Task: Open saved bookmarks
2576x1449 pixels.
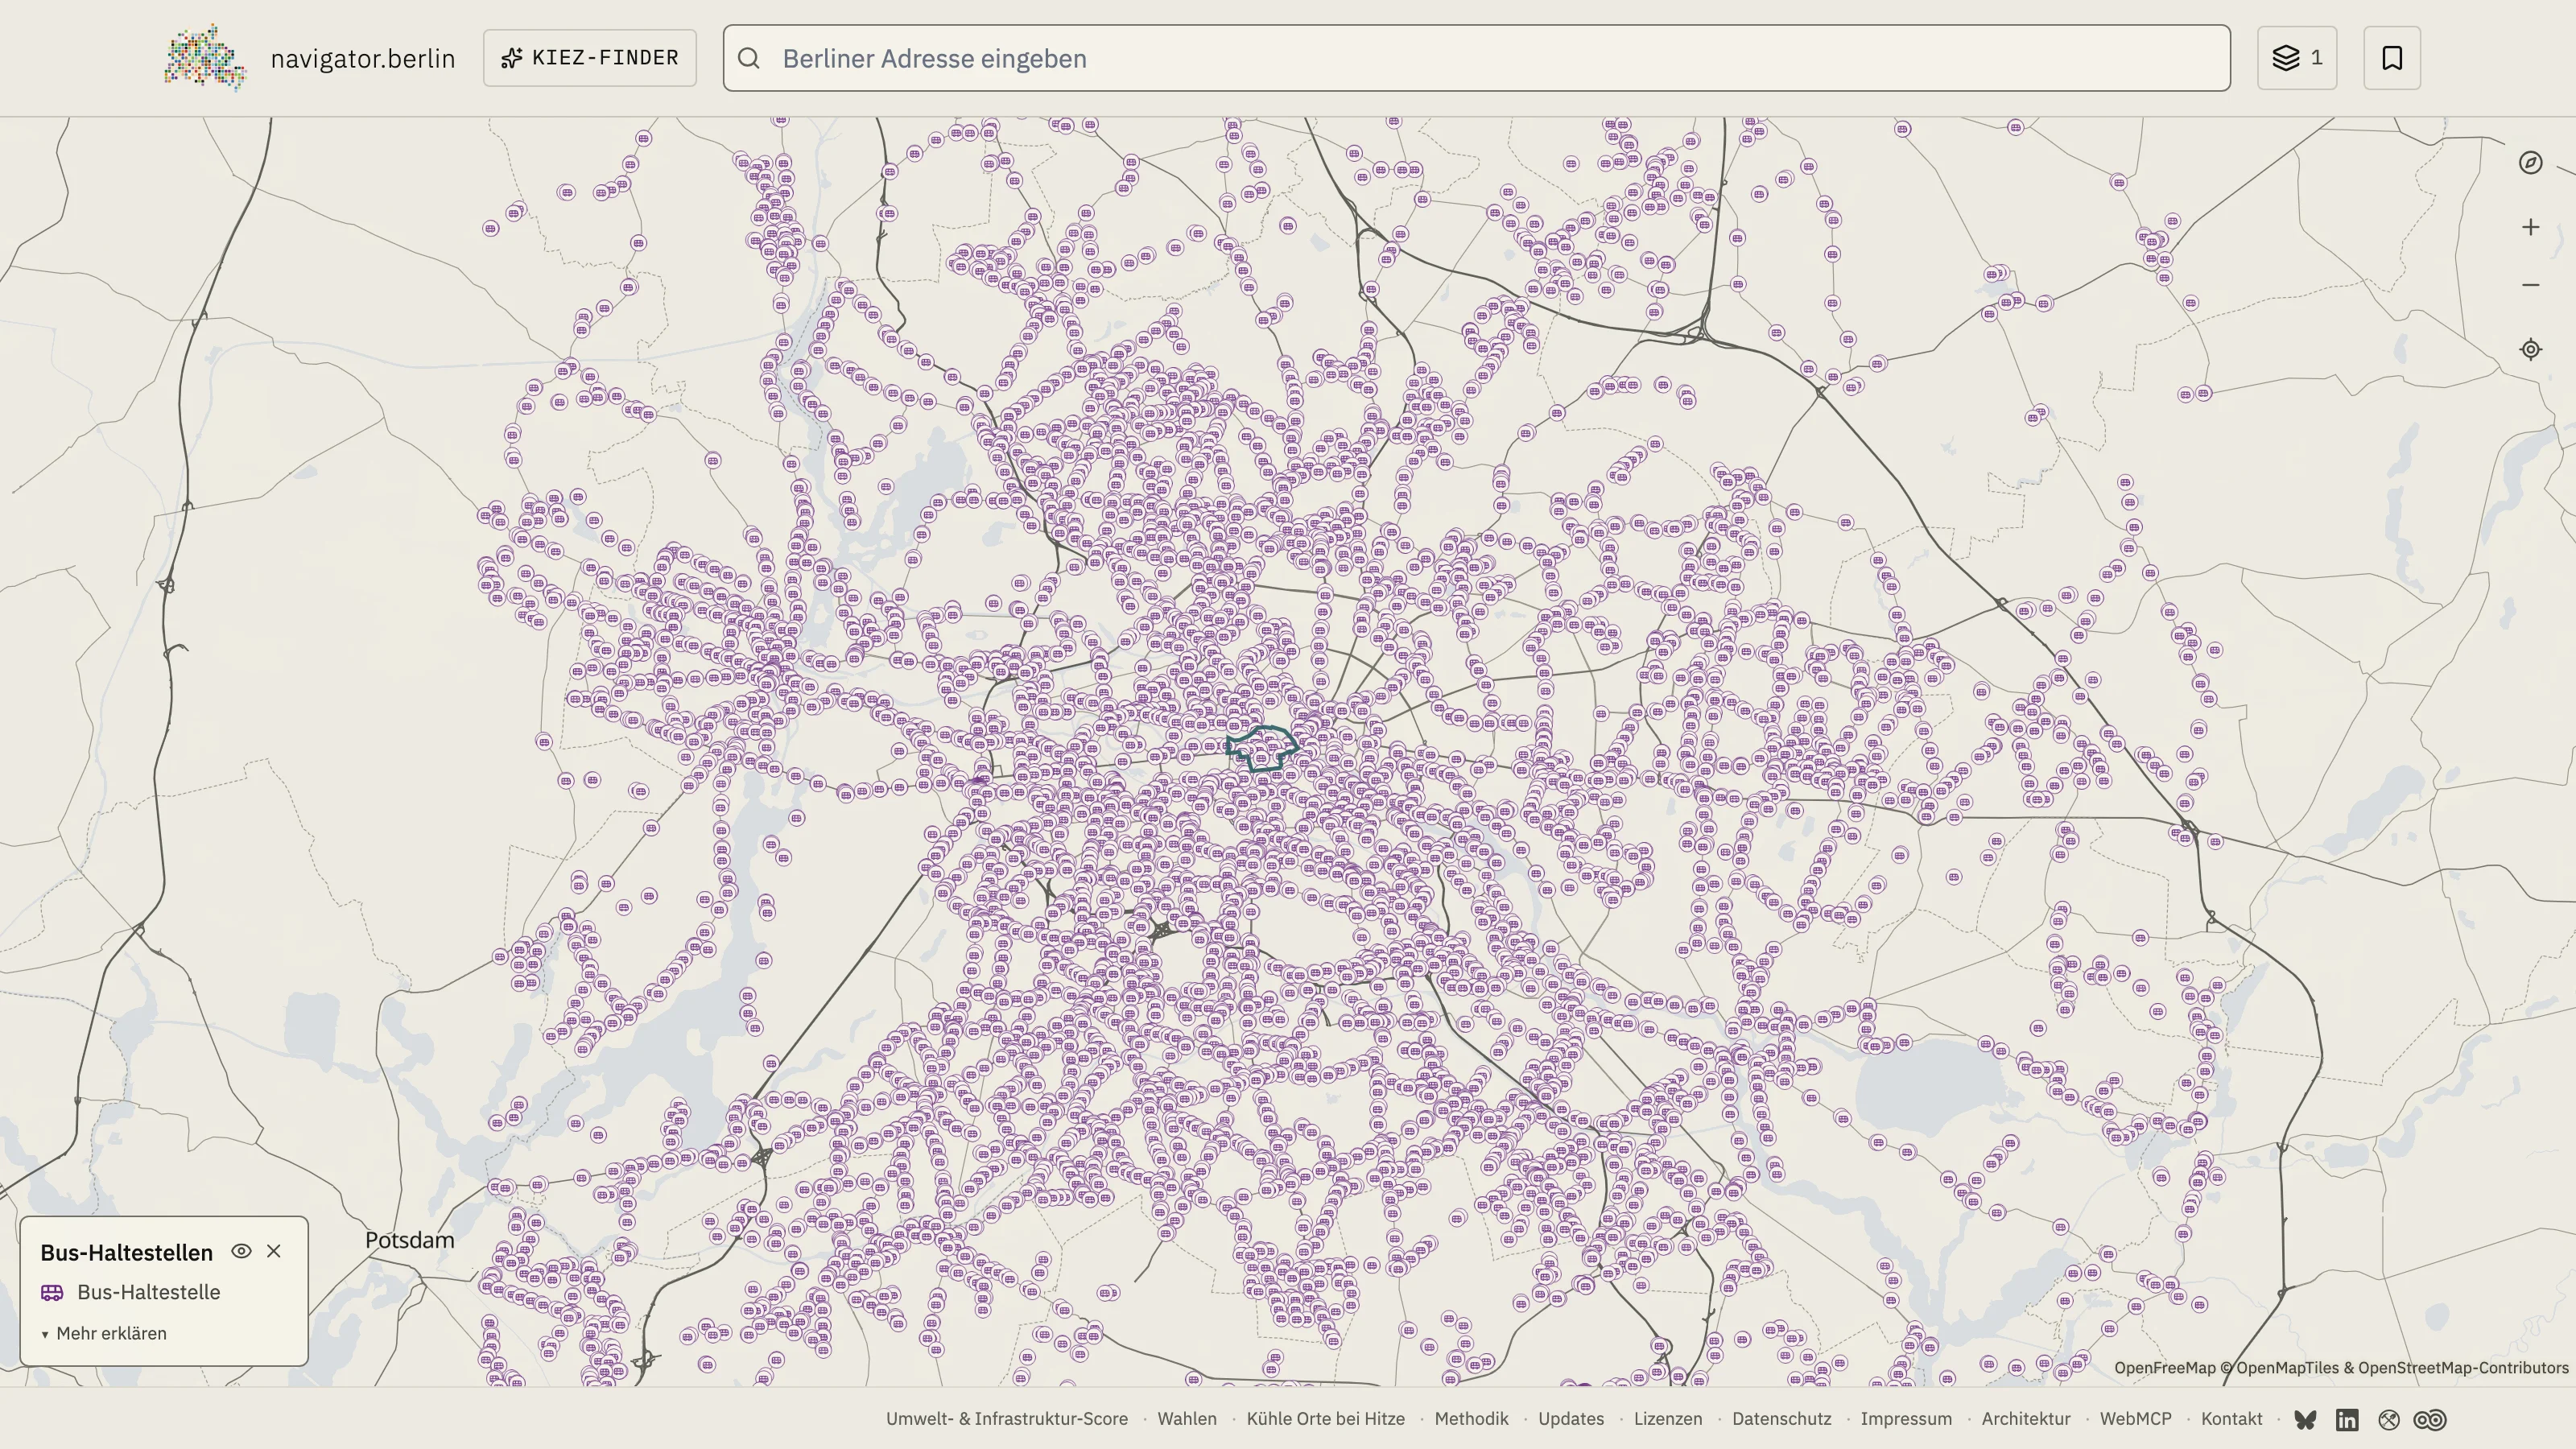Action: pos(2392,58)
